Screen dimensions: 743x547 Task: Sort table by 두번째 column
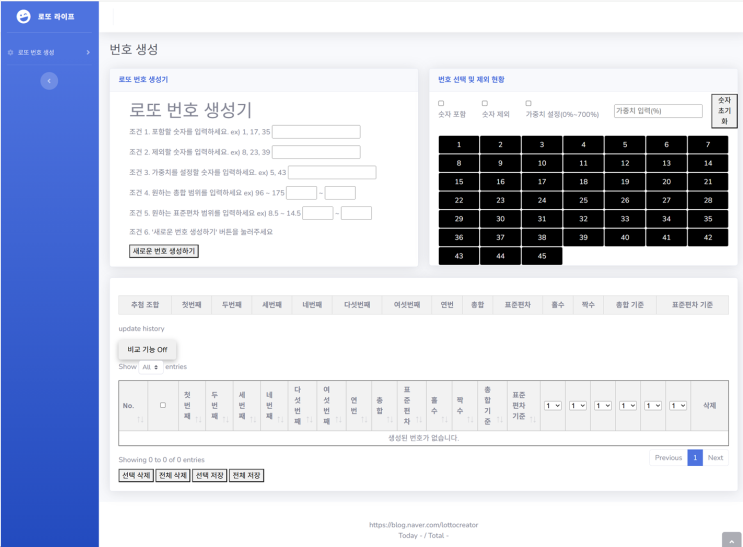click(219, 406)
